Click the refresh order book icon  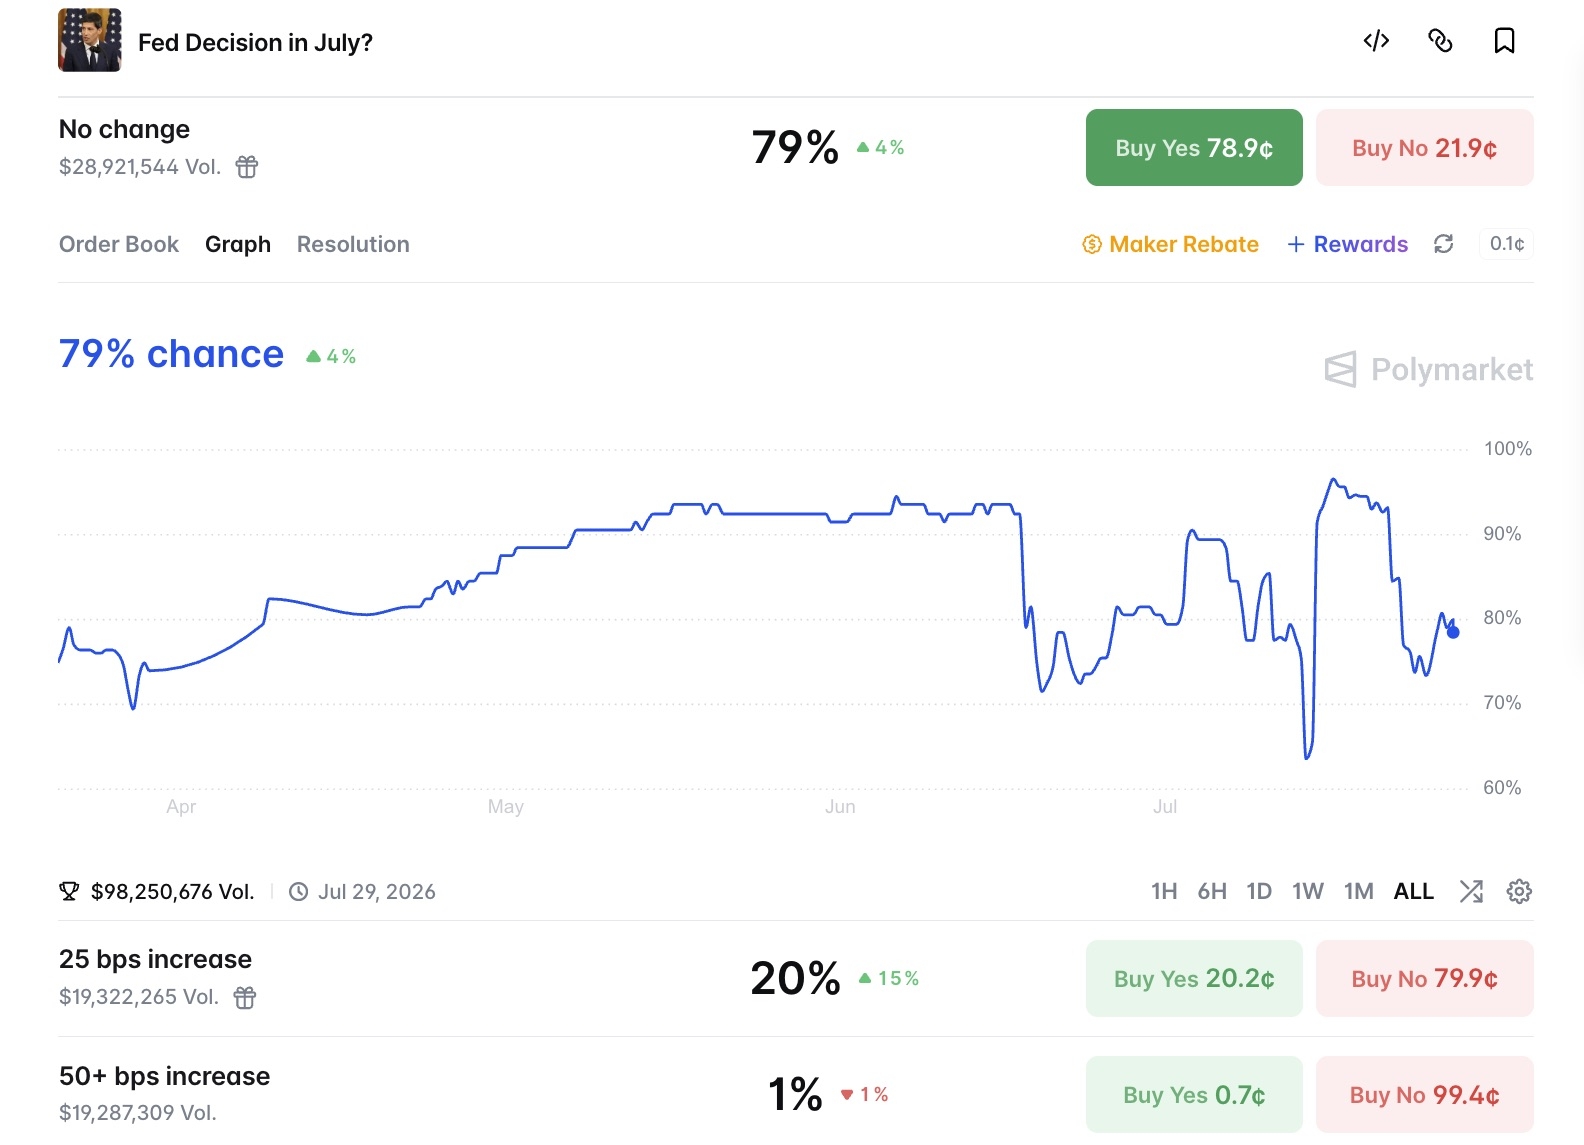tap(1443, 244)
